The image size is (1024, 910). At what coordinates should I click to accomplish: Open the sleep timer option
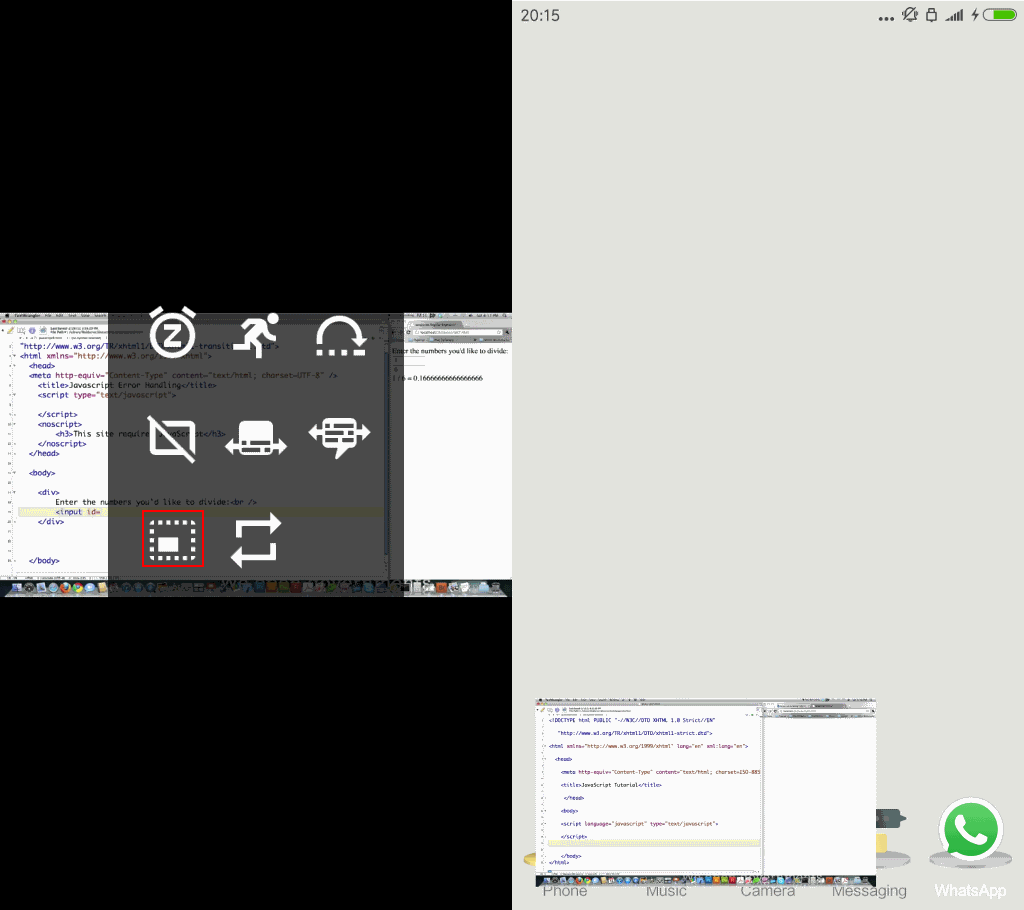click(172, 333)
